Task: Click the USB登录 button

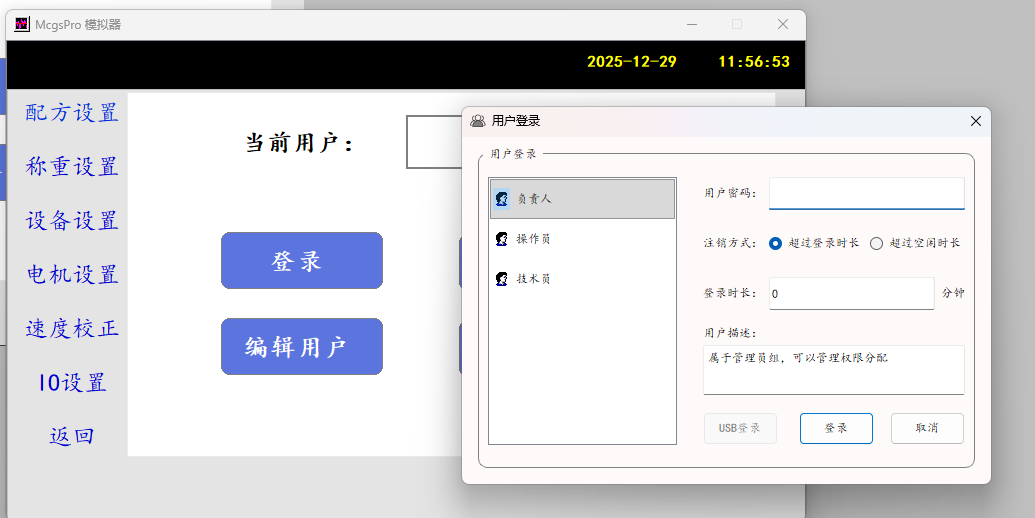Action: [x=740, y=428]
